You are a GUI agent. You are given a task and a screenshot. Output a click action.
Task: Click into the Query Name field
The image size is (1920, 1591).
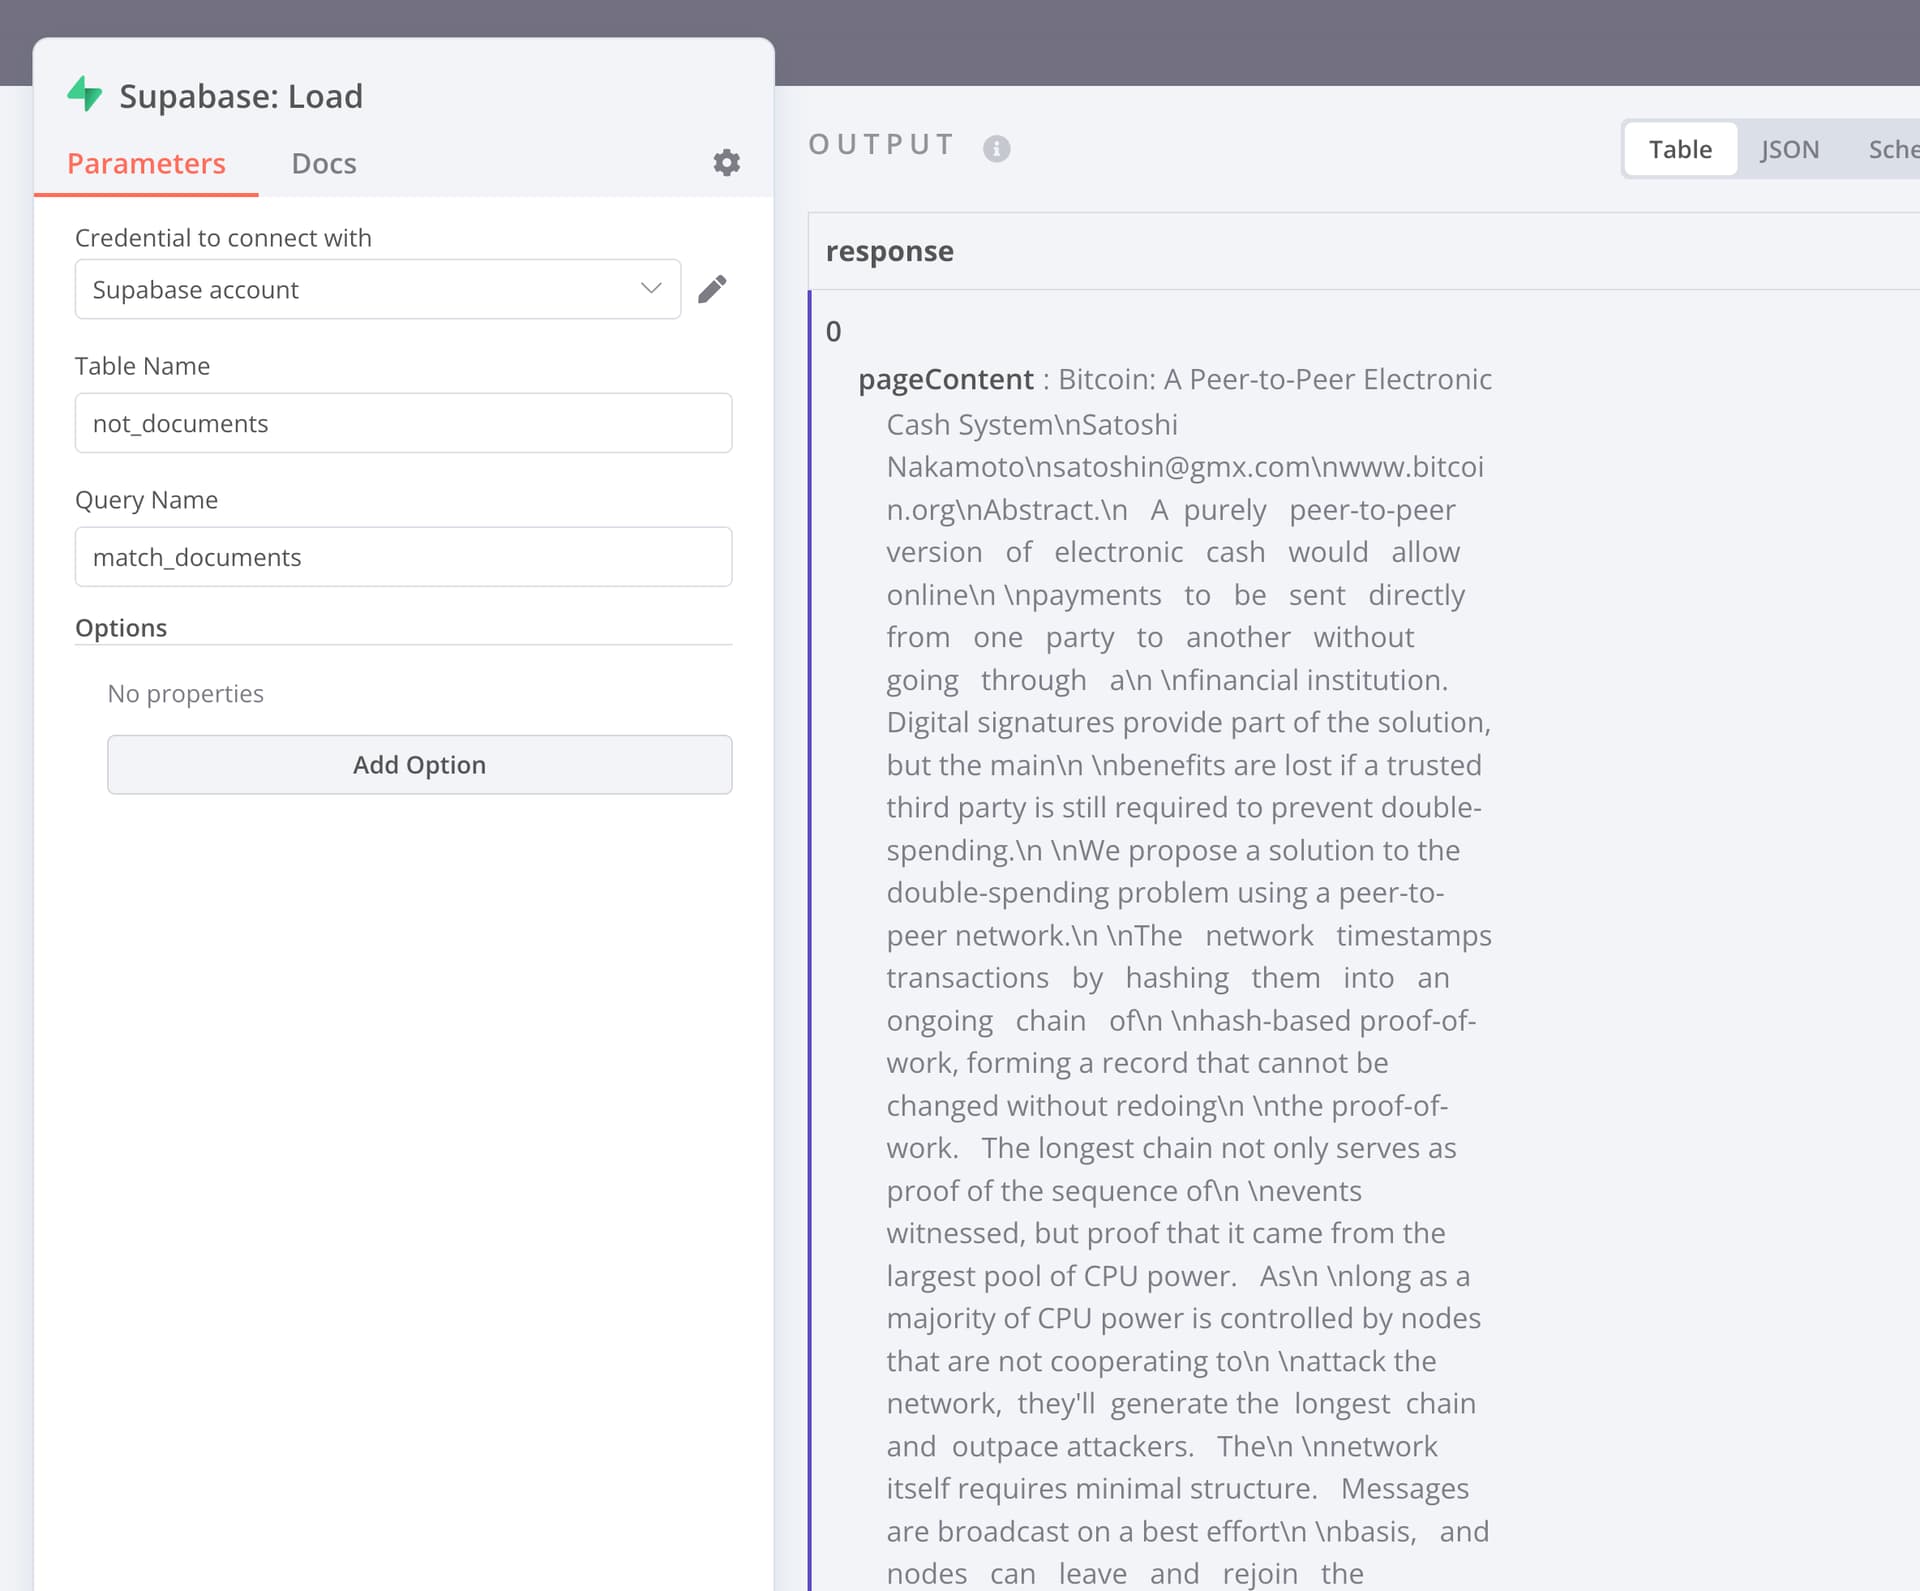pos(403,557)
